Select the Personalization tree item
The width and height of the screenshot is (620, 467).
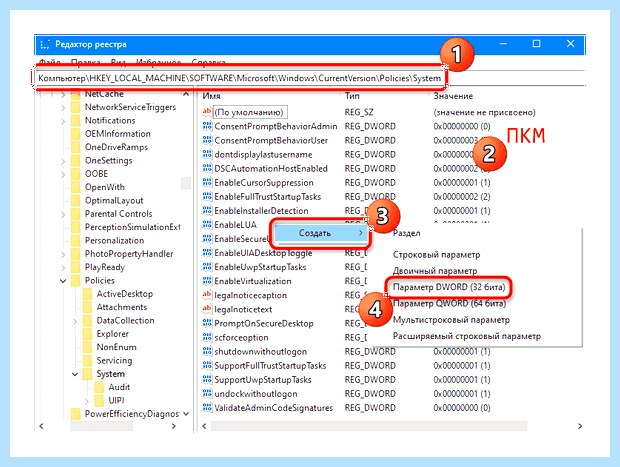114,240
